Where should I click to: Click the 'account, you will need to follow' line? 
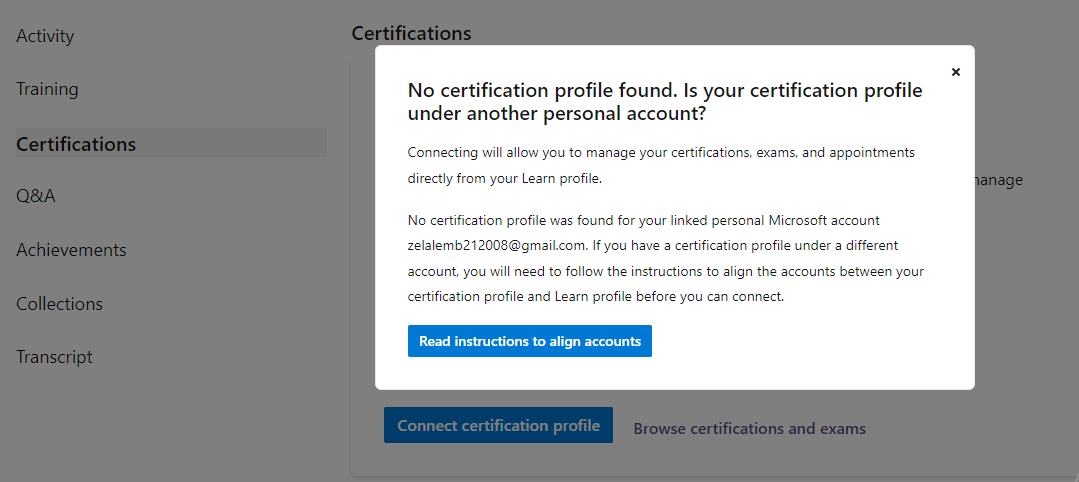pos(665,271)
